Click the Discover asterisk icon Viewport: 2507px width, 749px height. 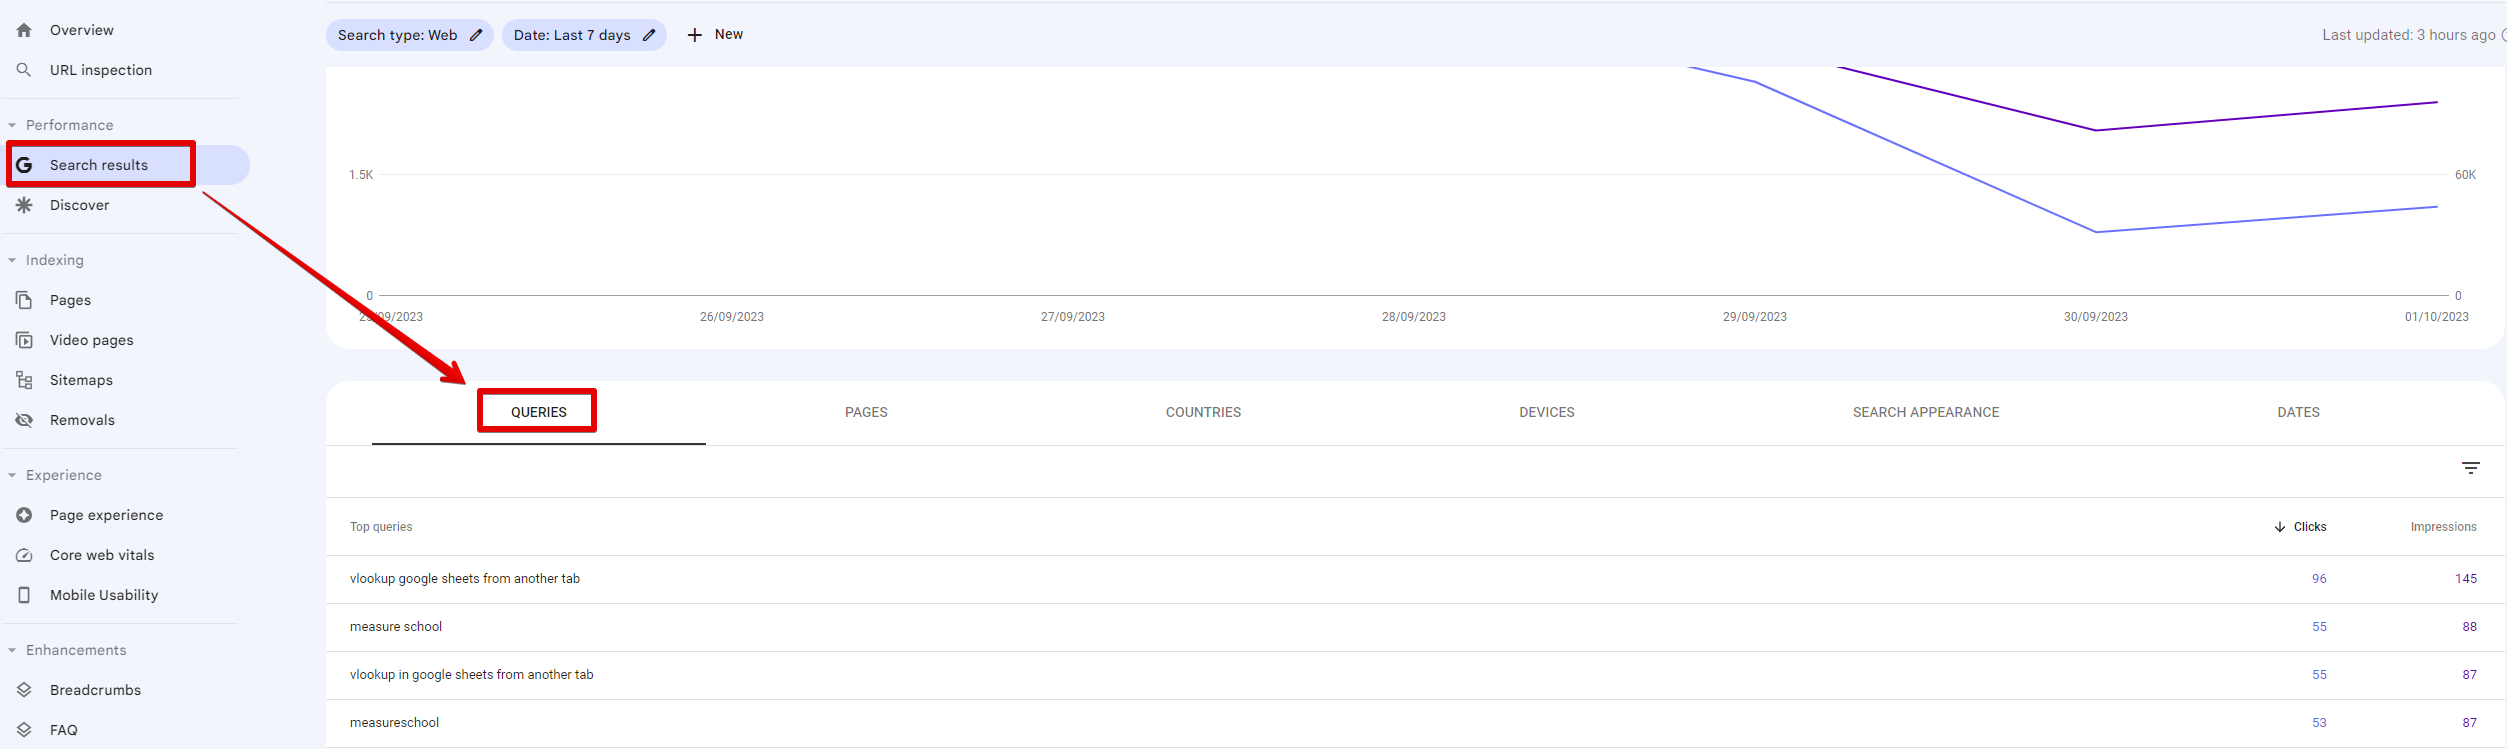click(24, 205)
